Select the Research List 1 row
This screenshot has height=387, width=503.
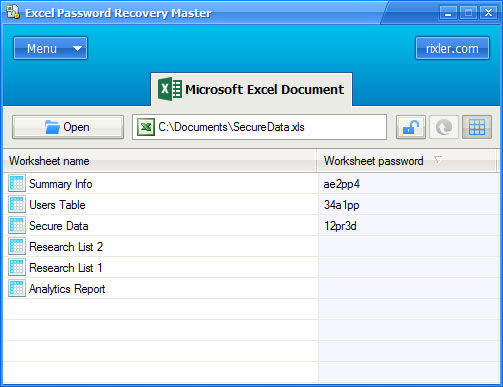pyautogui.click(x=251, y=268)
